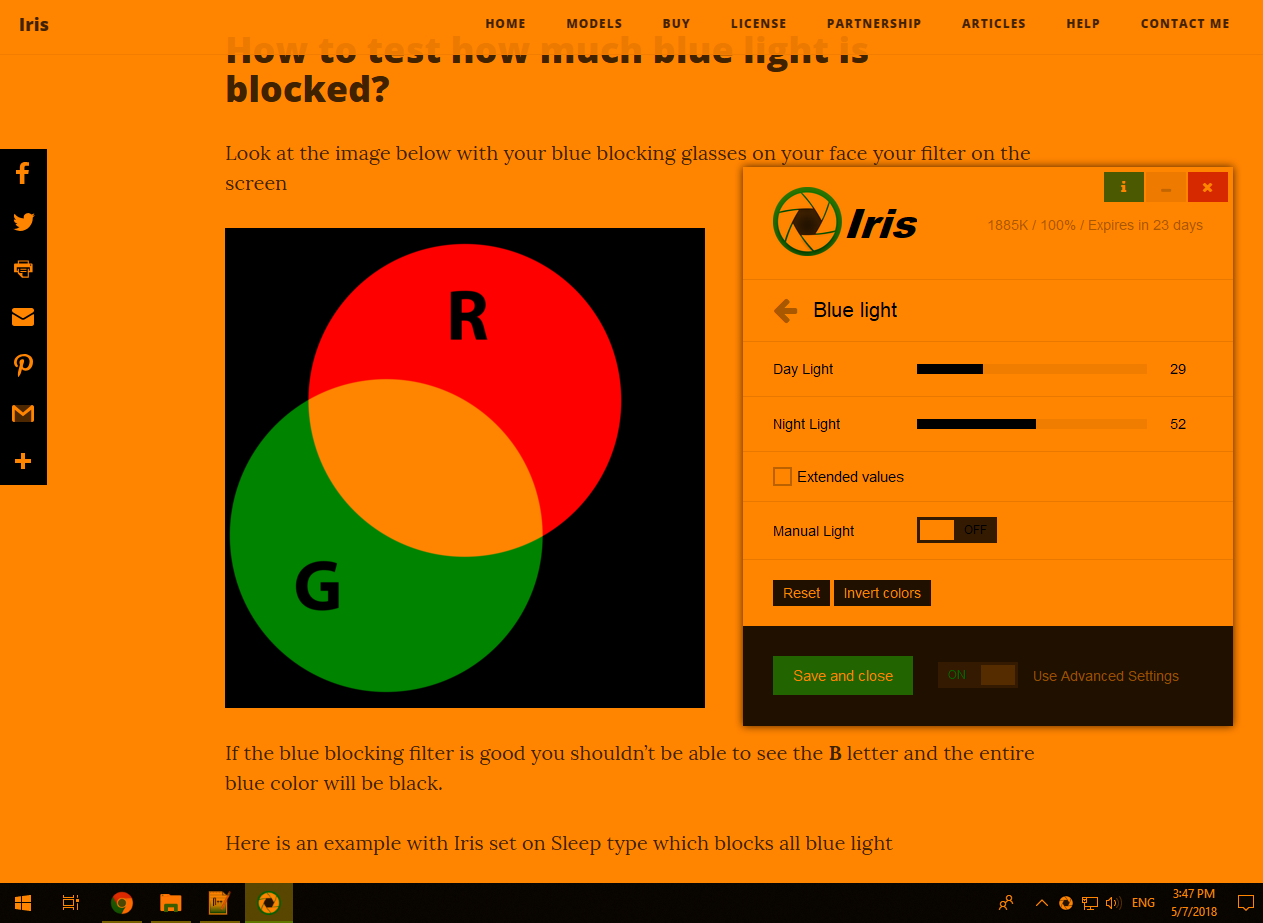Open more sharing options plus icon
The image size is (1263, 923).
[23, 461]
